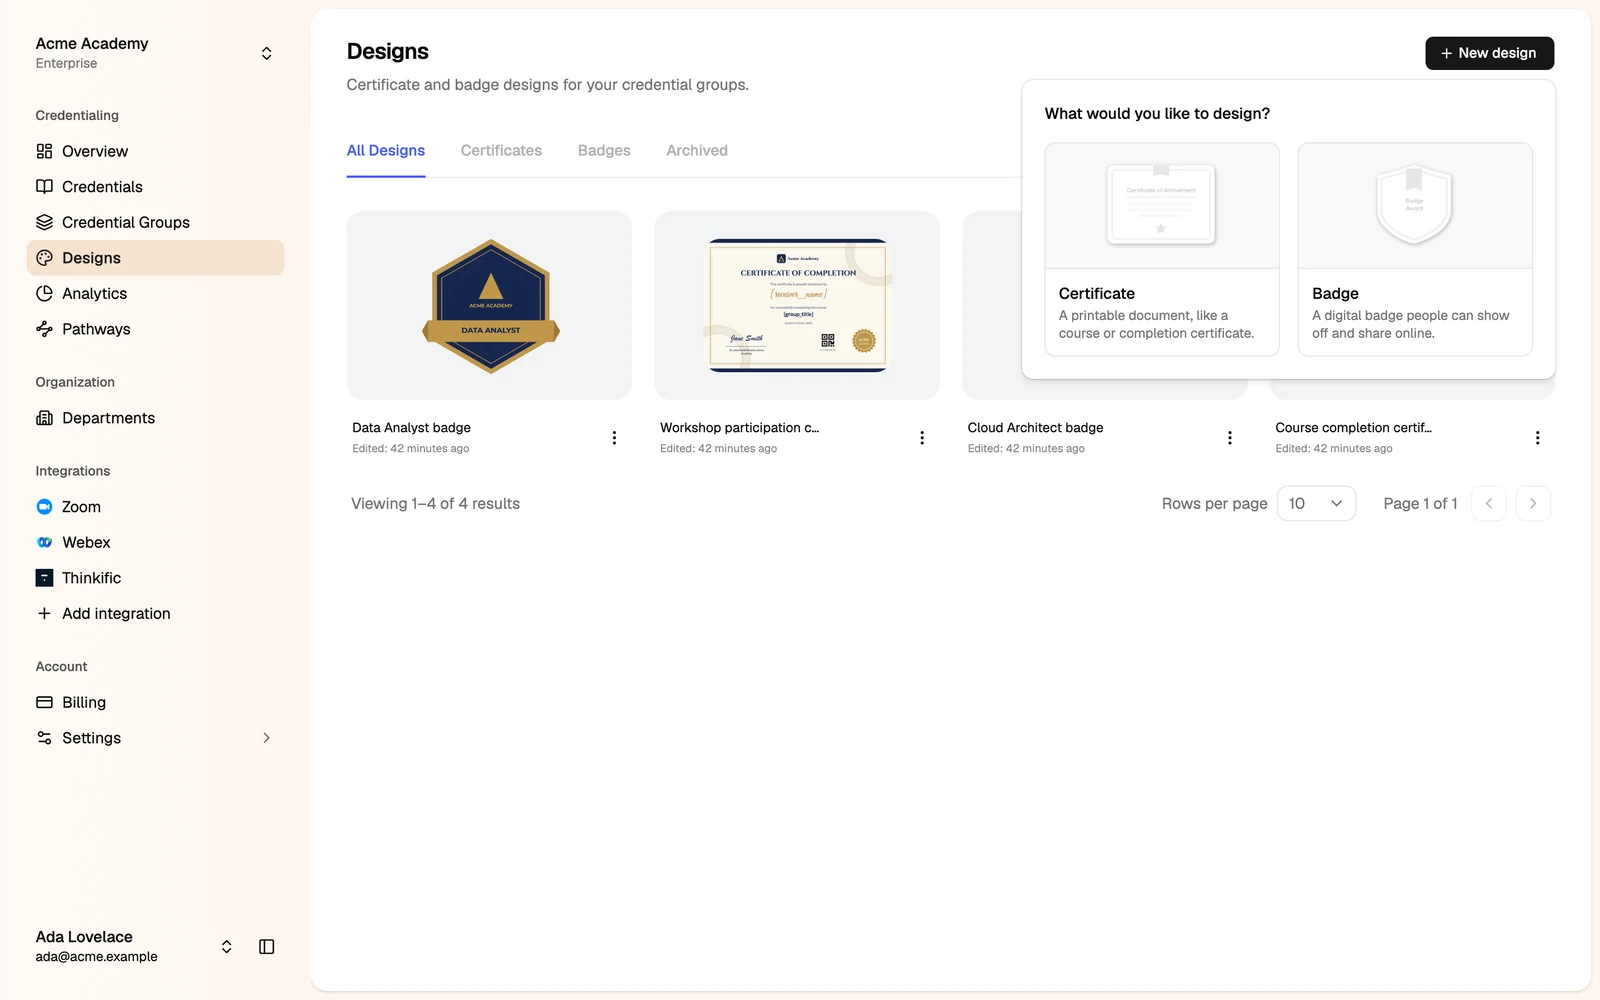Switch to the Certificates tab
1600x1000 pixels.
coord(501,151)
